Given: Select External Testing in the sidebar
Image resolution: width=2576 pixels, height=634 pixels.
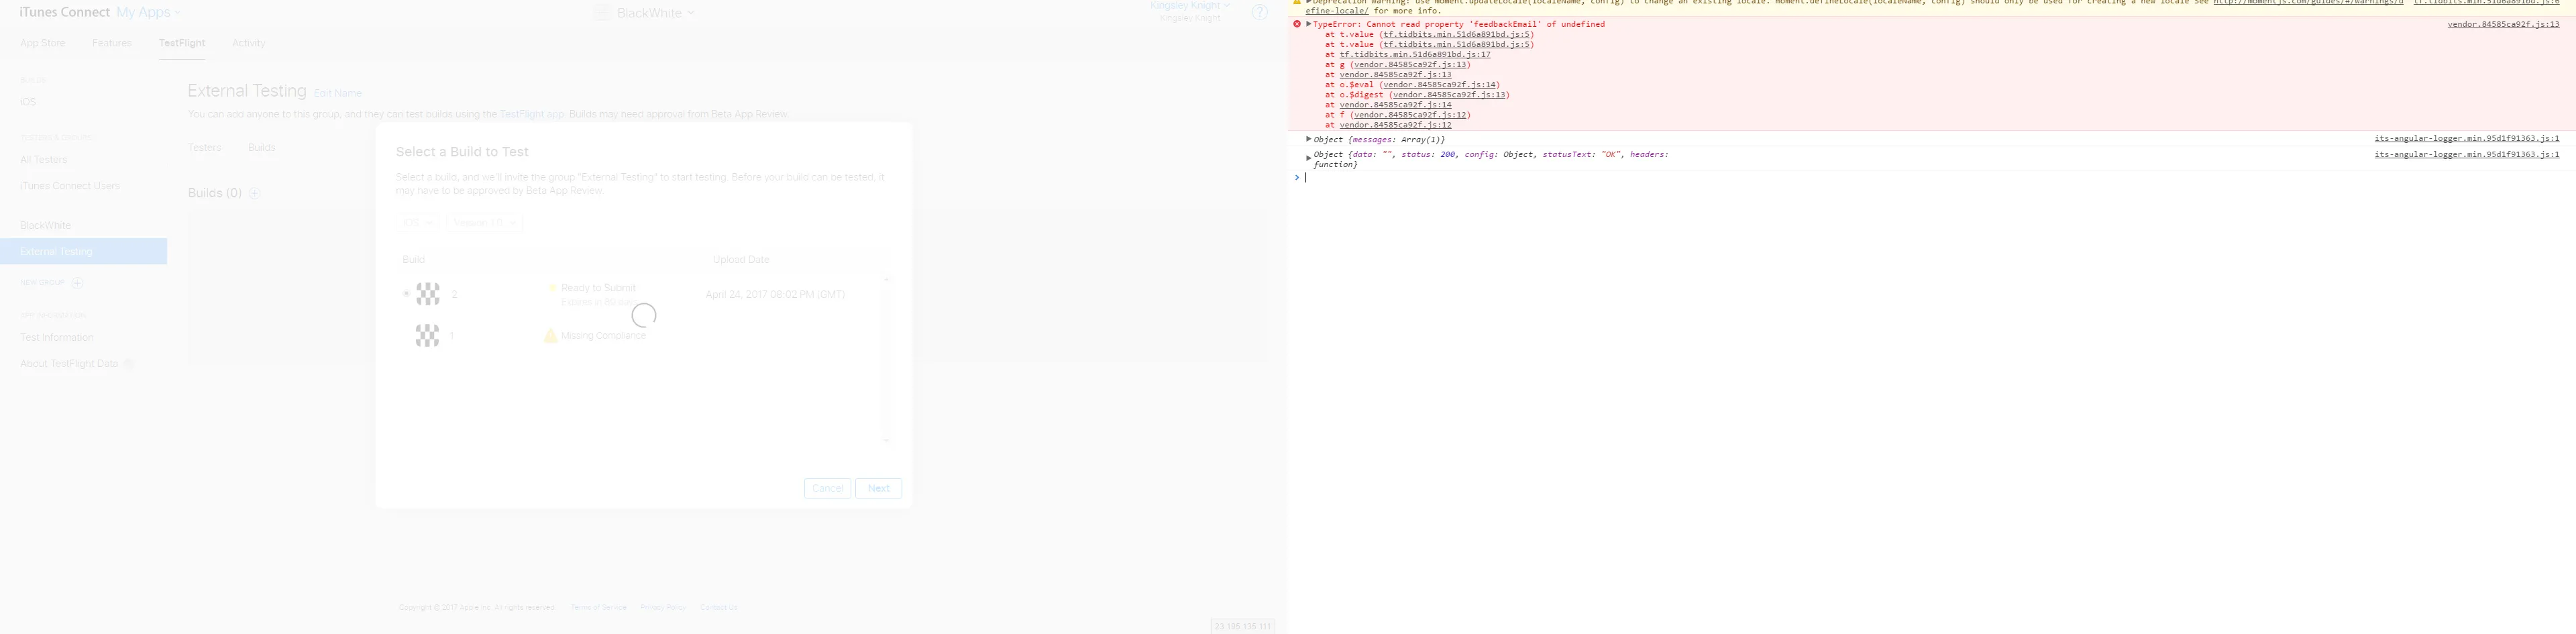Looking at the screenshot, I should [83, 252].
